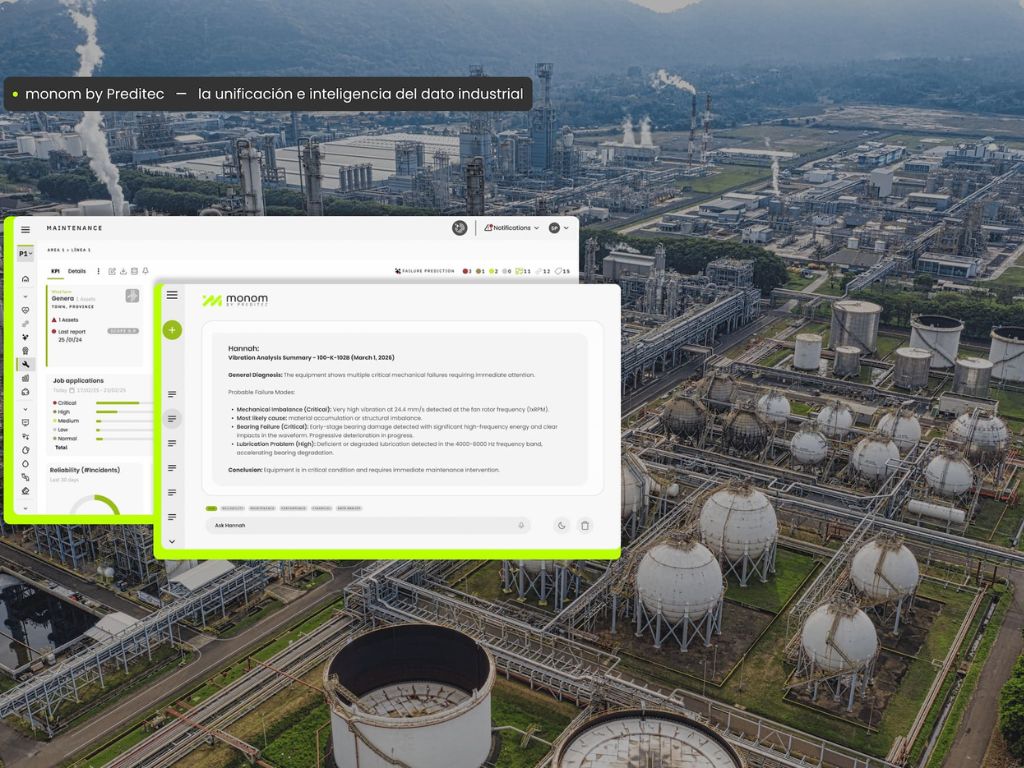Screen dimensions: 1024x768
Task: Expand more conversations chevron in chat sidebar
Action: (x=172, y=541)
